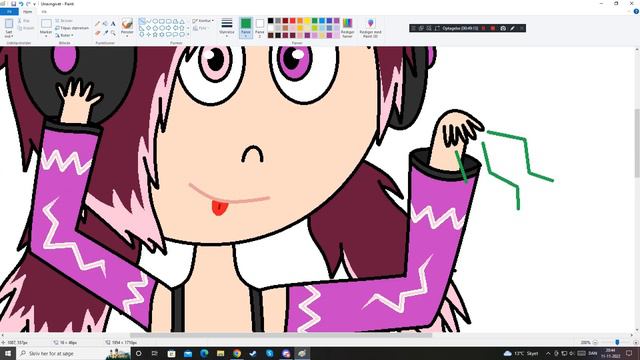Select the Fill with color bucket tool
This screenshot has width=640, height=360.
(x=105, y=24)
